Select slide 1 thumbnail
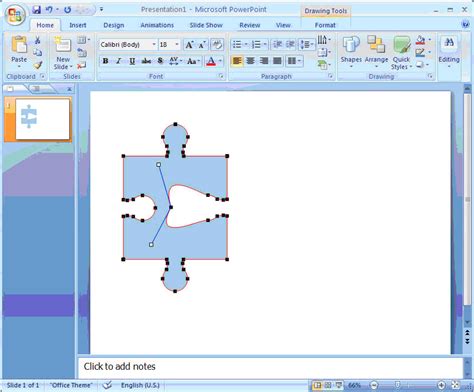The height and width of the screenshot is (392, 474). (43, 119)
